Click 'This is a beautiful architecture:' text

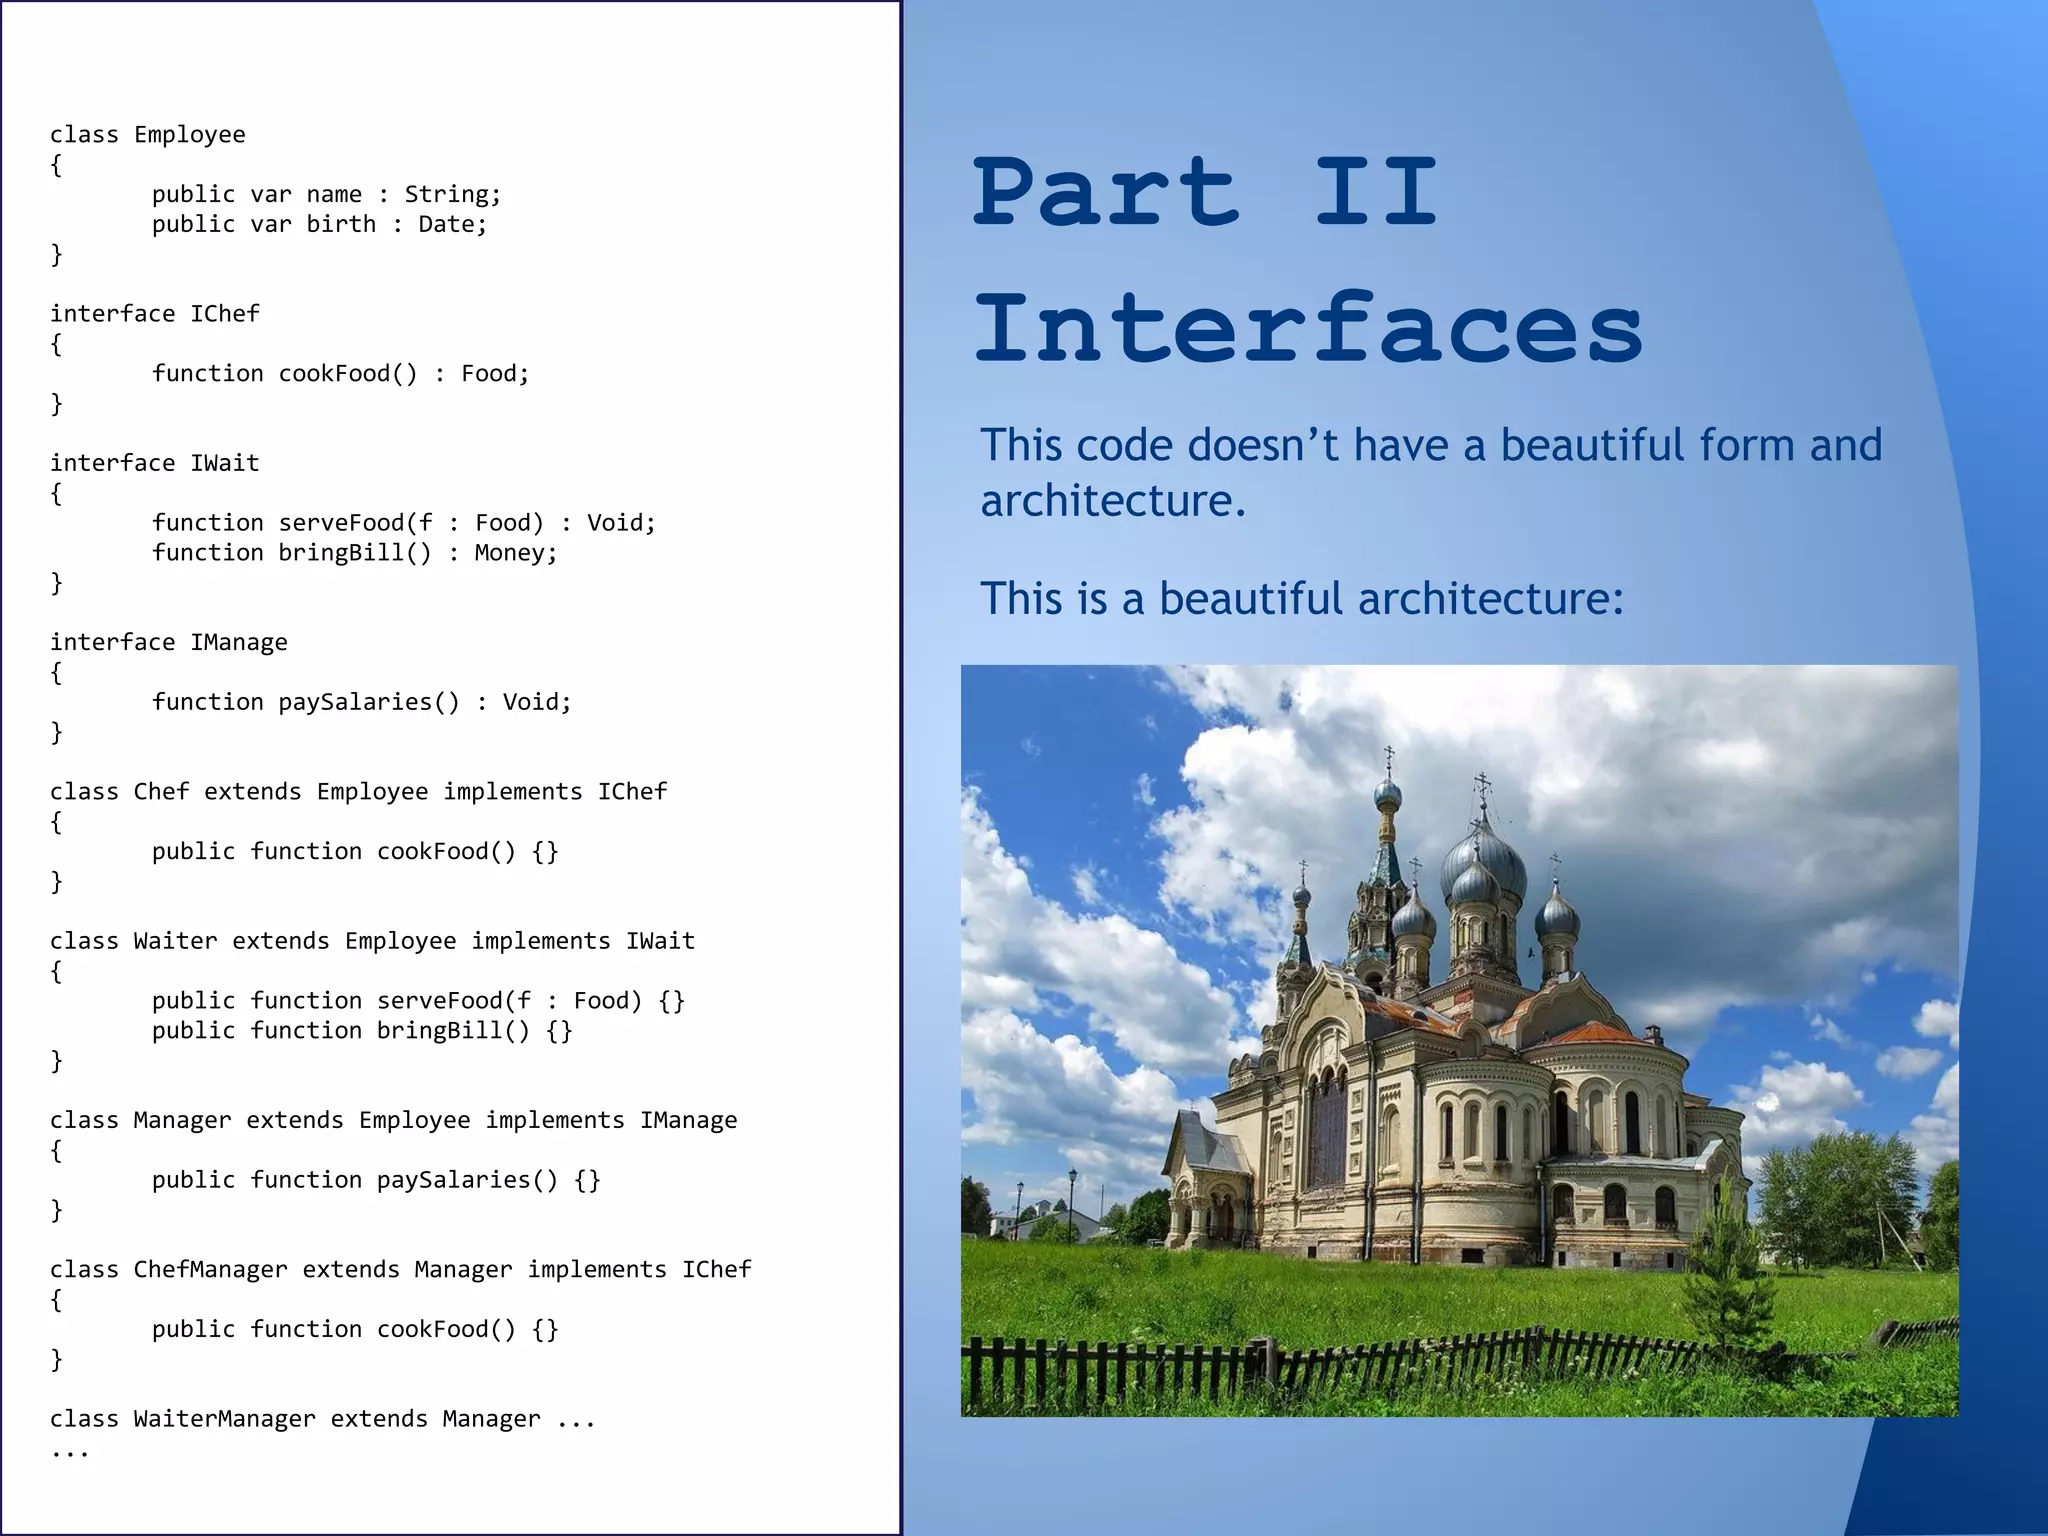coord(1302,600)
